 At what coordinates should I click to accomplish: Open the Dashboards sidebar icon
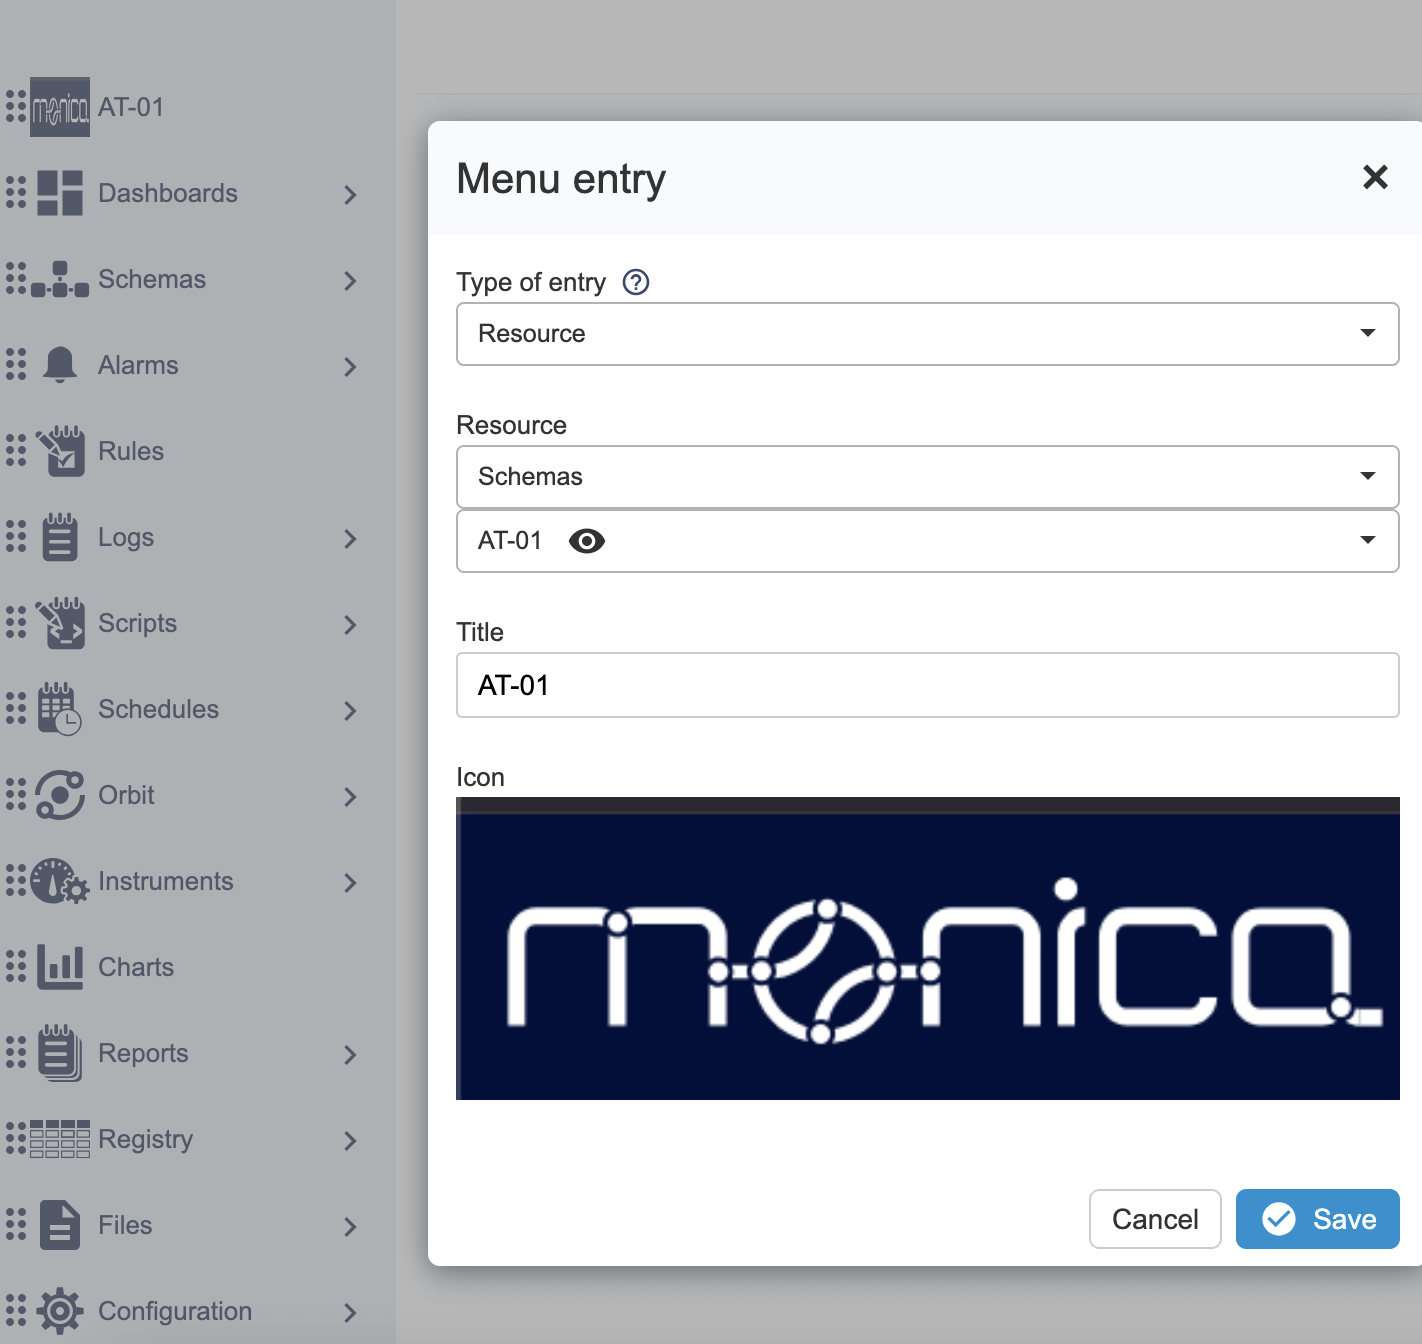point(60,193)
